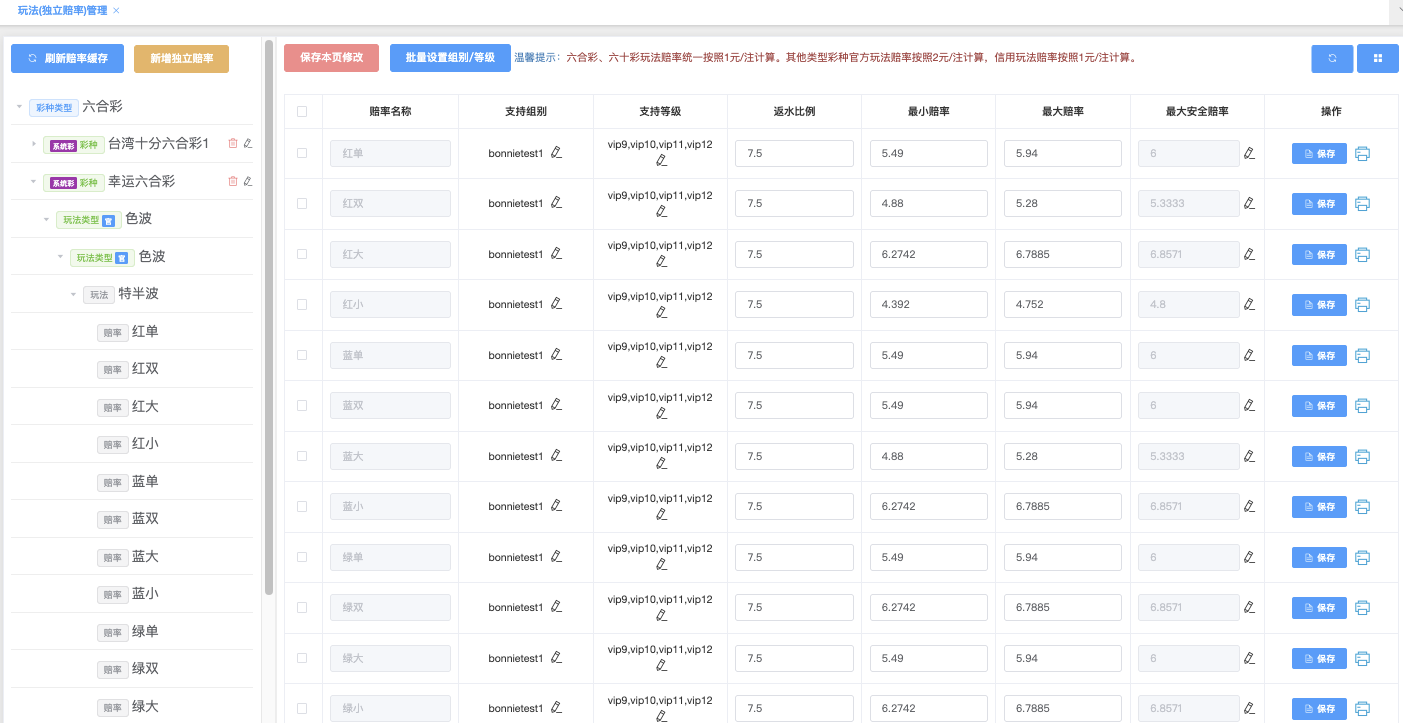Select 蓝双 odds item in the tree
Image resolution: width=1403 pixels, height=723 pixels.
tap(145, 519)
